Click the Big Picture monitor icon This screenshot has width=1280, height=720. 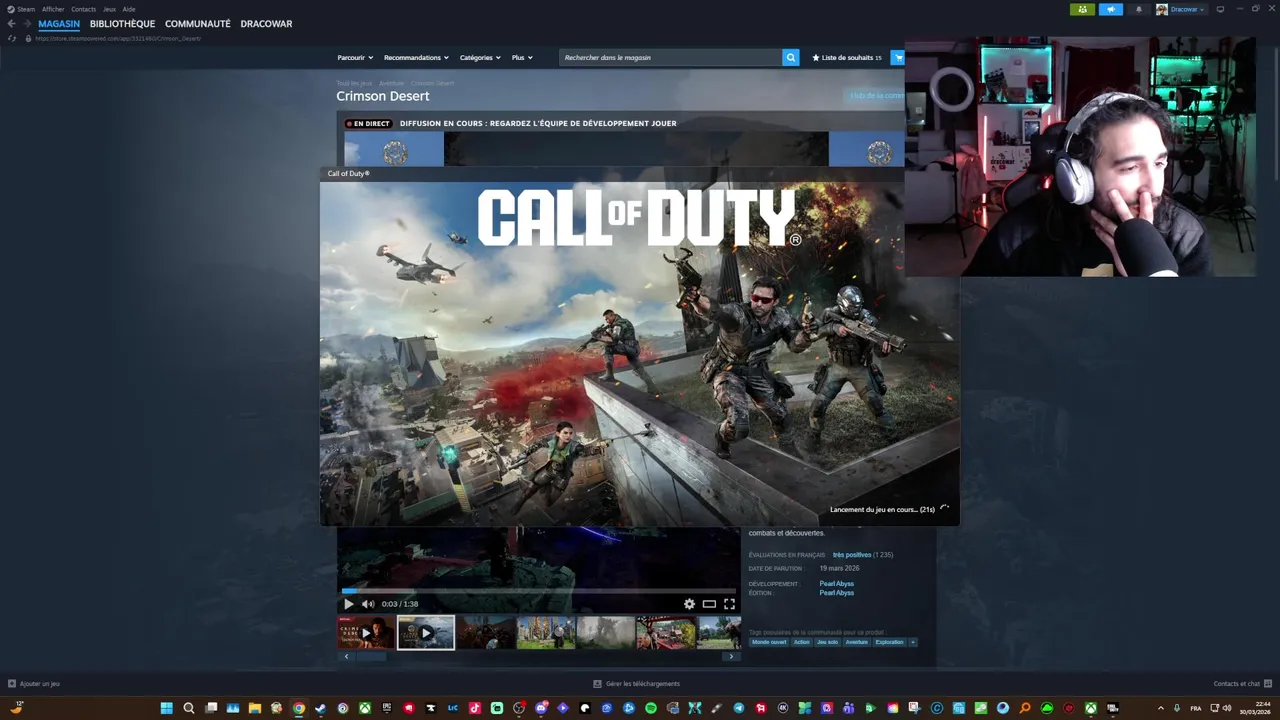click(1220, 9)
